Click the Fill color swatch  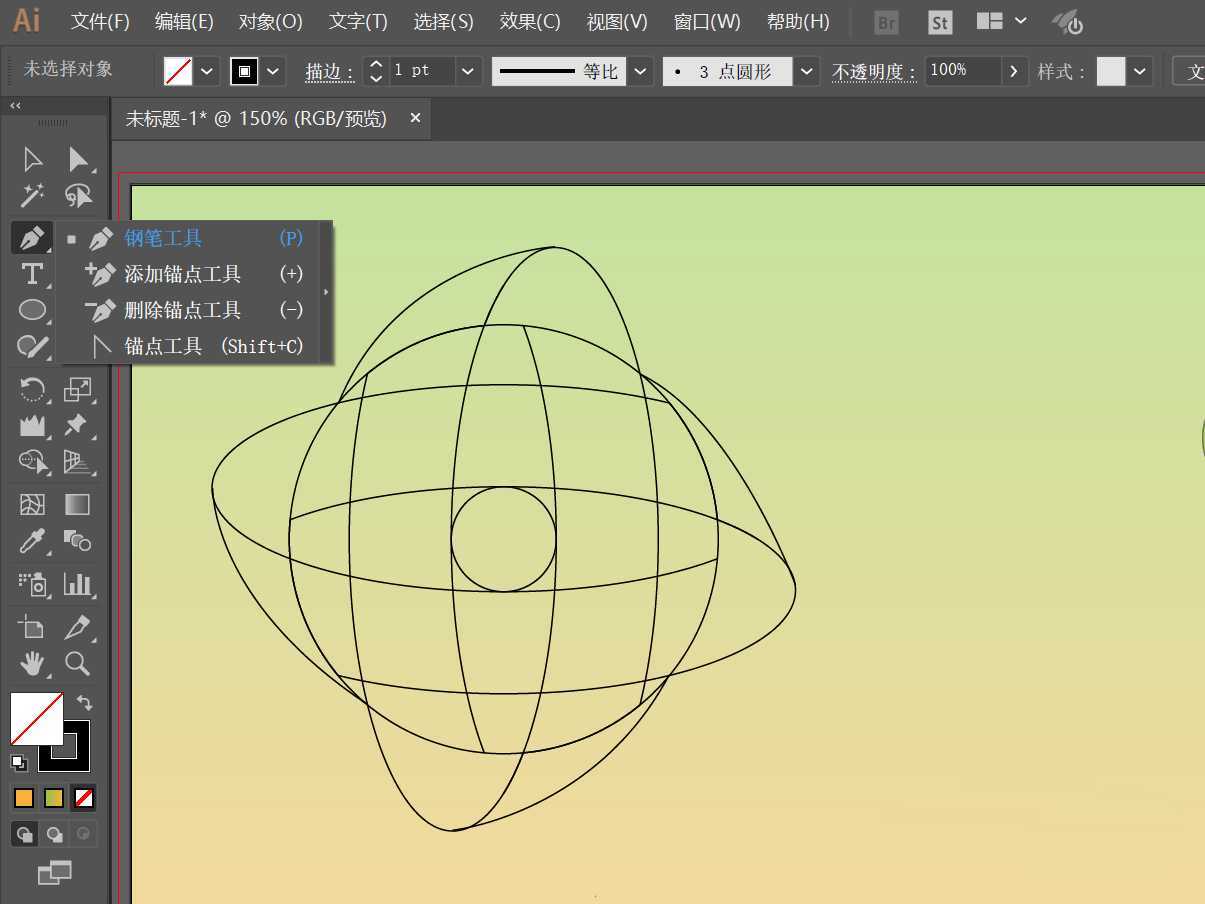[36, 719]
